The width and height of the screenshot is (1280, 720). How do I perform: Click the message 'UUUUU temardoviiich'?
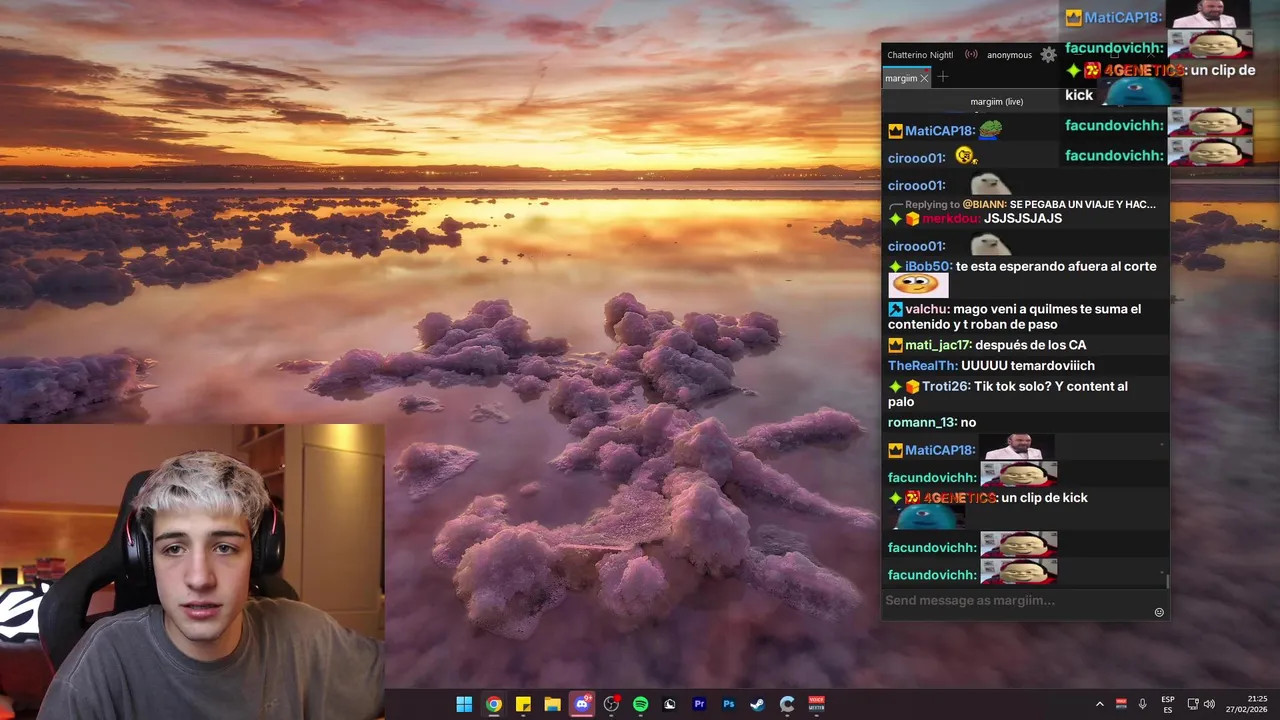pyautogui.click(x=1028, y=366)
